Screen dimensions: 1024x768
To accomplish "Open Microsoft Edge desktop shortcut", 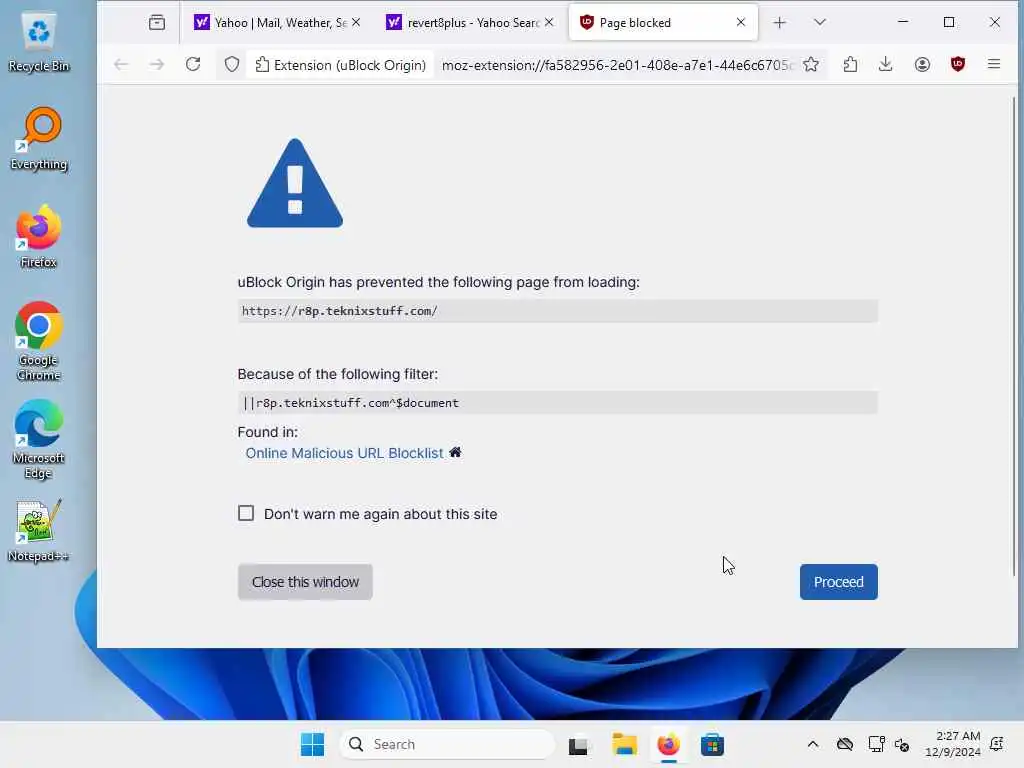I will (x=39, y=439).
